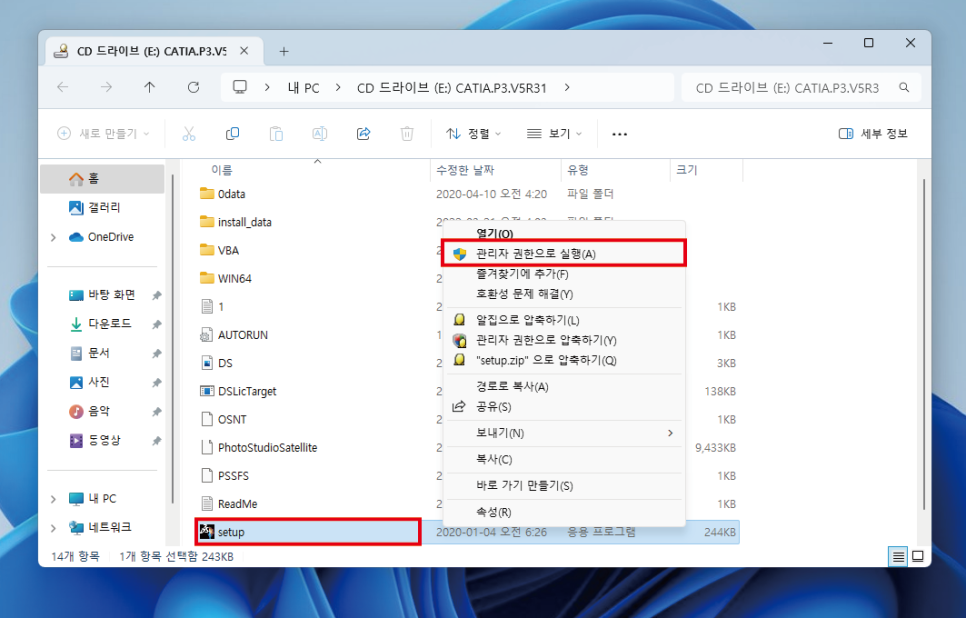This screenshot has height=618, width=966.
Task: Switch to details list view icon in status bar
Action: click(x=898, y=556)
